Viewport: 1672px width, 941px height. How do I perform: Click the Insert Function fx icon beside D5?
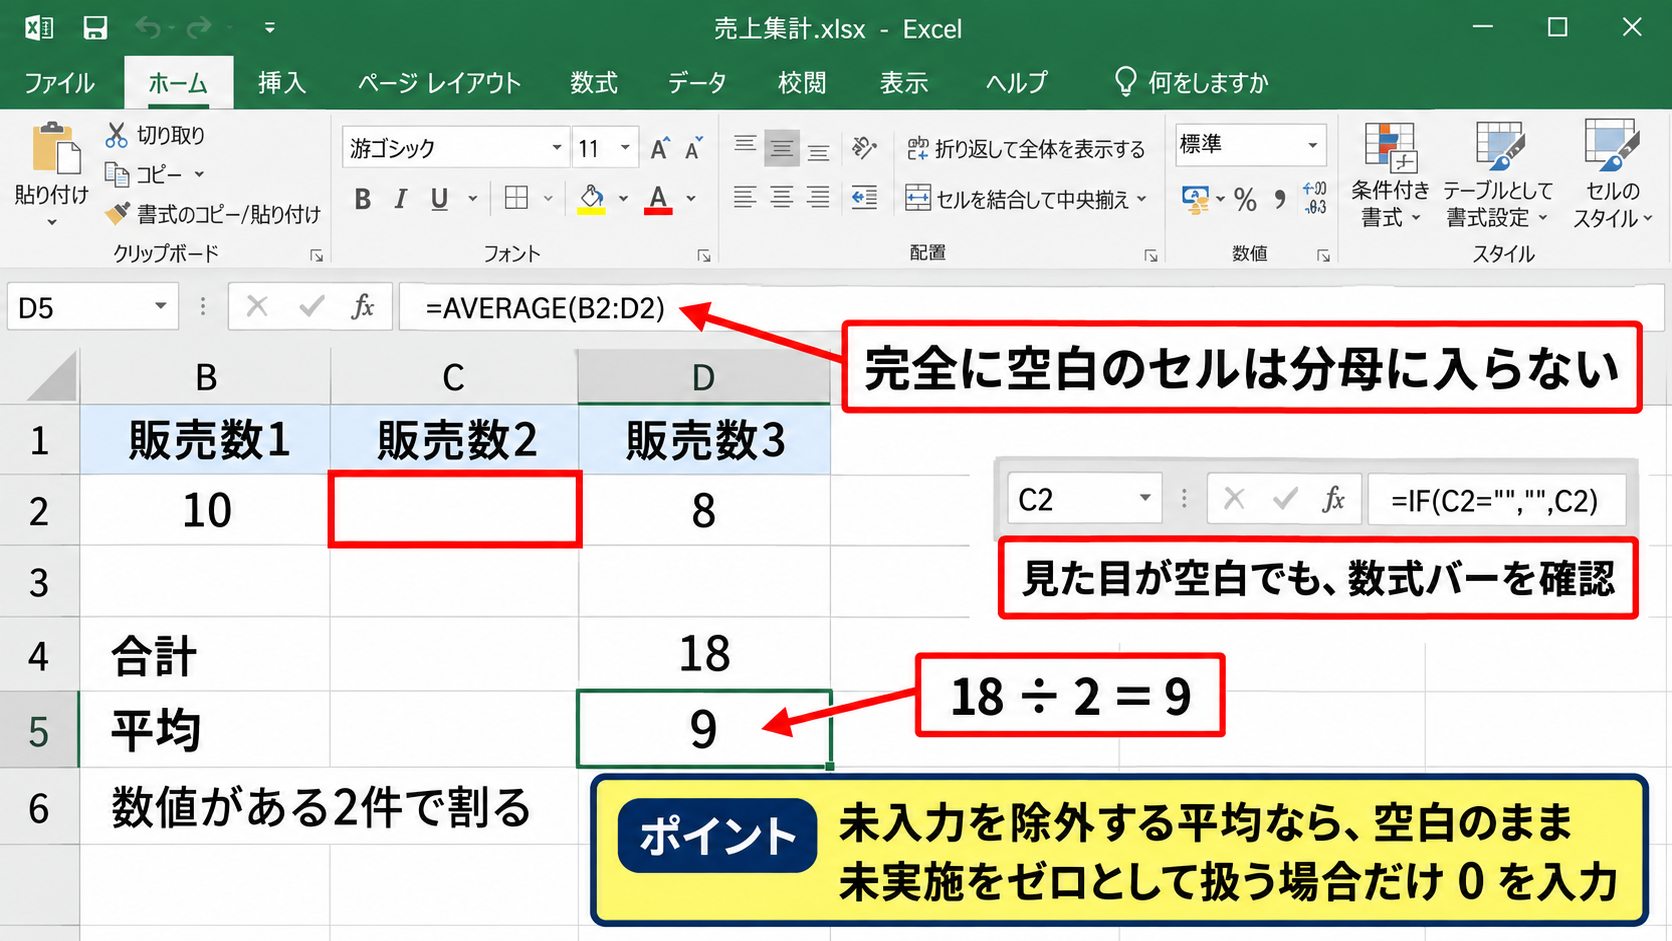[363, 307]
